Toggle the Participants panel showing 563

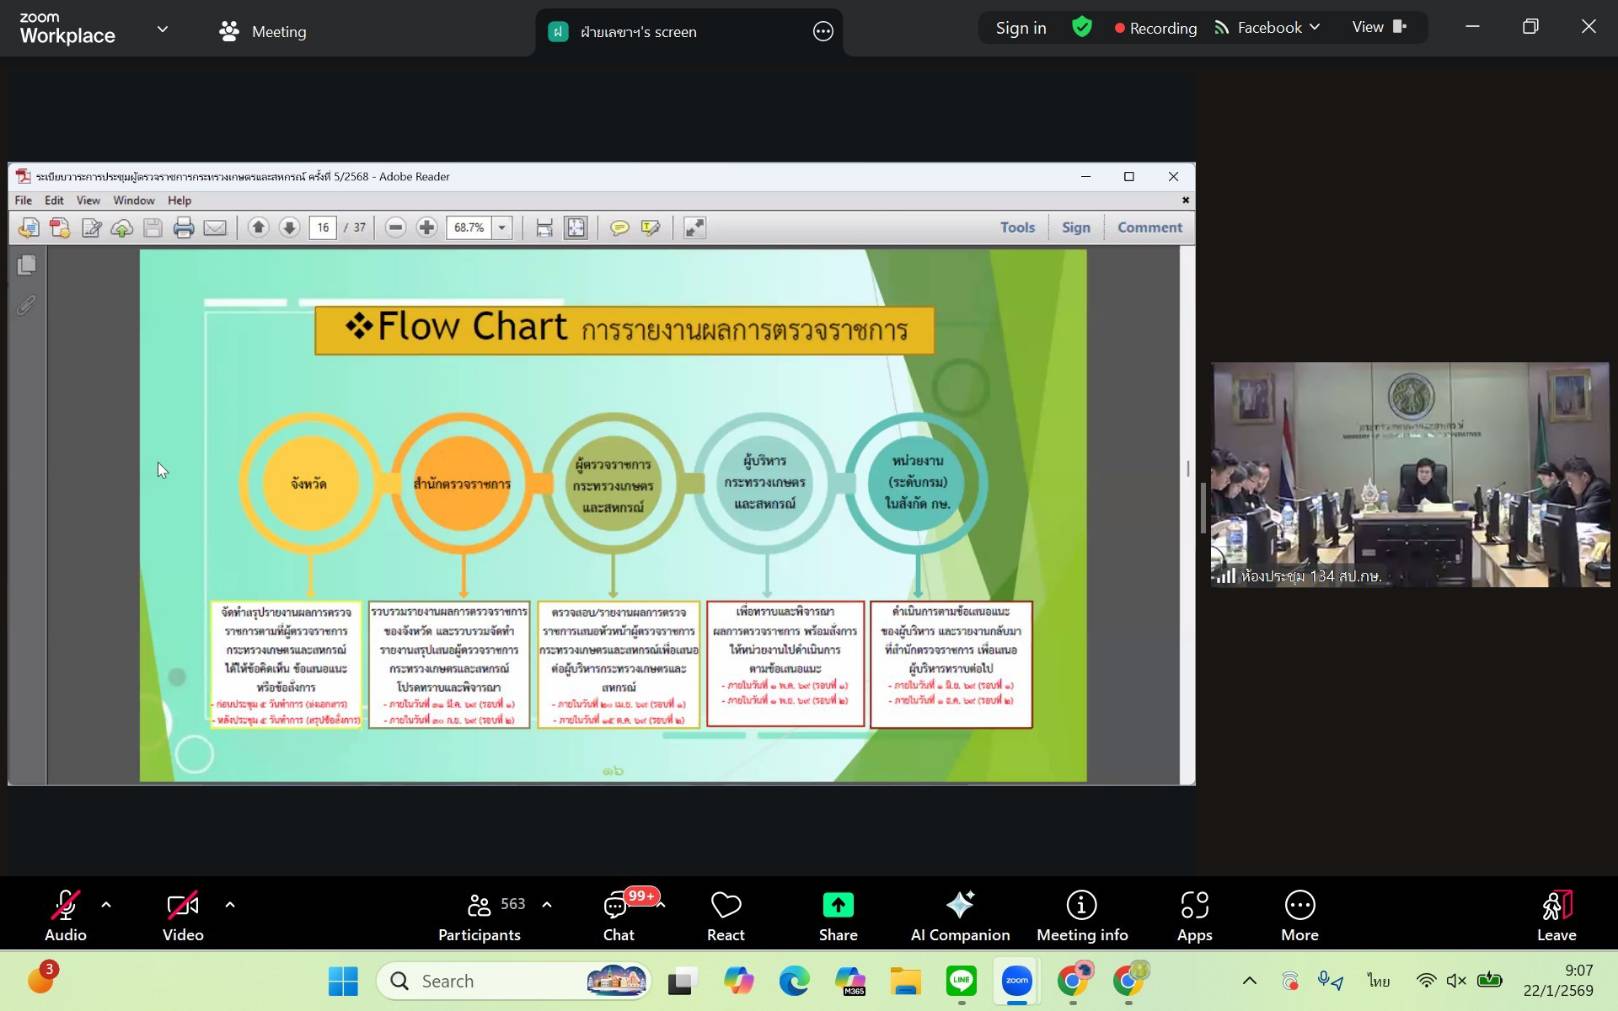pyautogui.click(x=480, y=916)
